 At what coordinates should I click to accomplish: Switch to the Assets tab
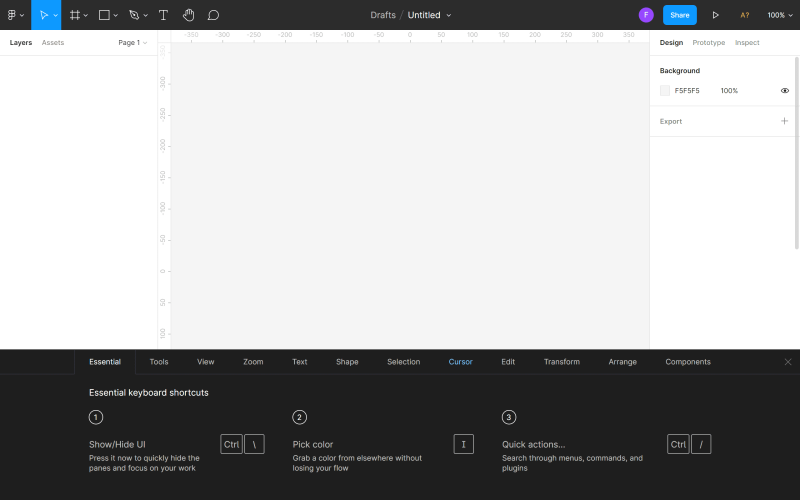[53, 42]
